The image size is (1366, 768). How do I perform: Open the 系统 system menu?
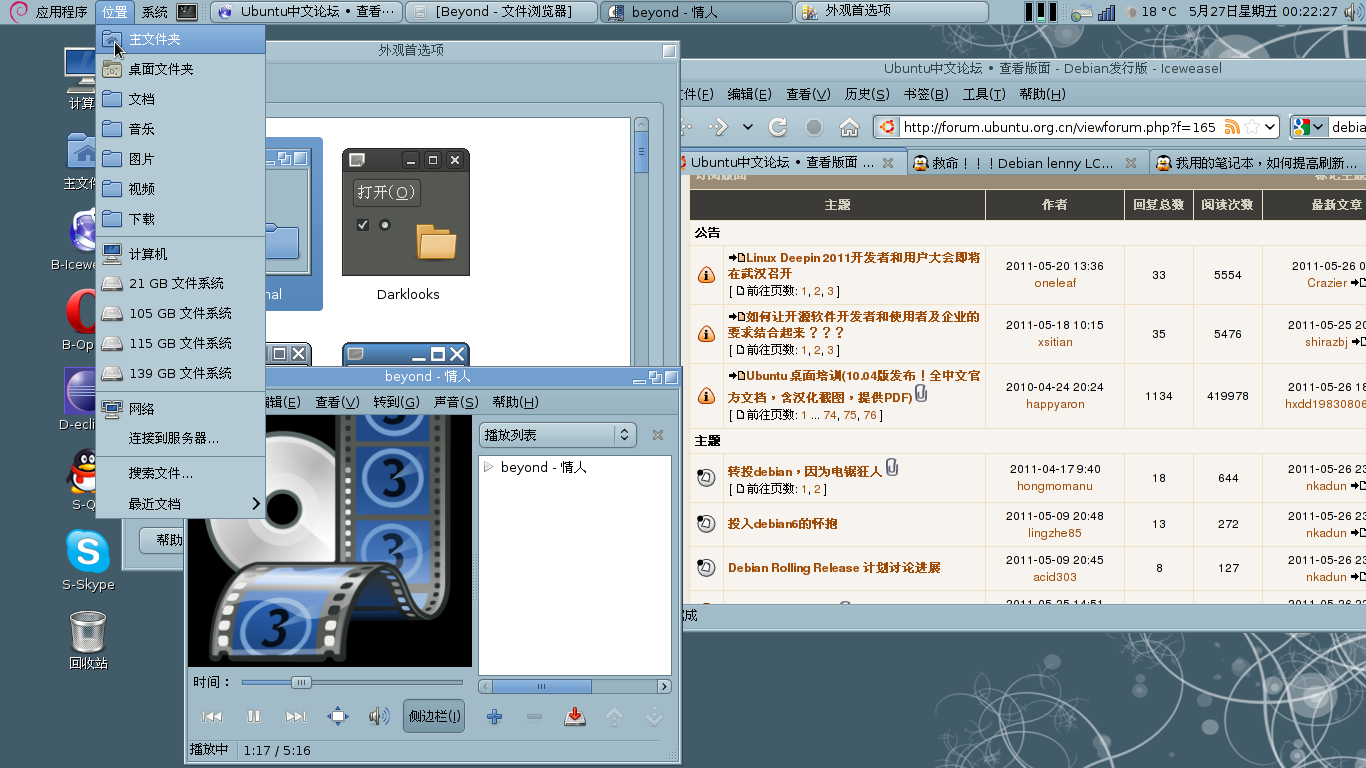click(x=154, y=12)
